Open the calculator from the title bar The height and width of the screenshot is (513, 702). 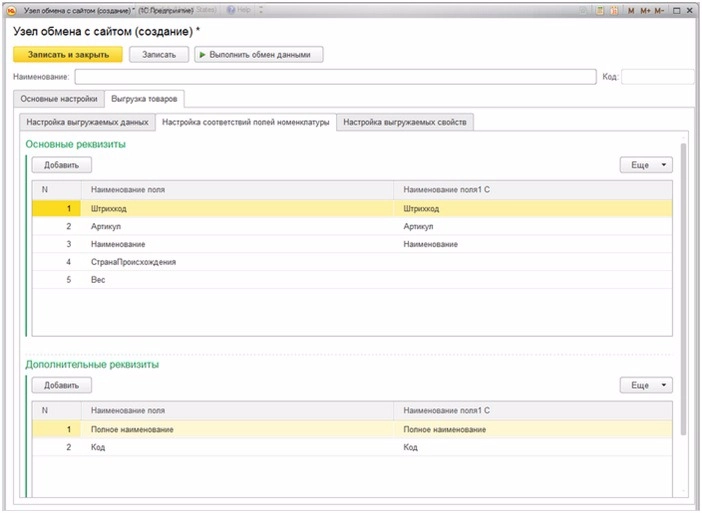click(599, 9)
